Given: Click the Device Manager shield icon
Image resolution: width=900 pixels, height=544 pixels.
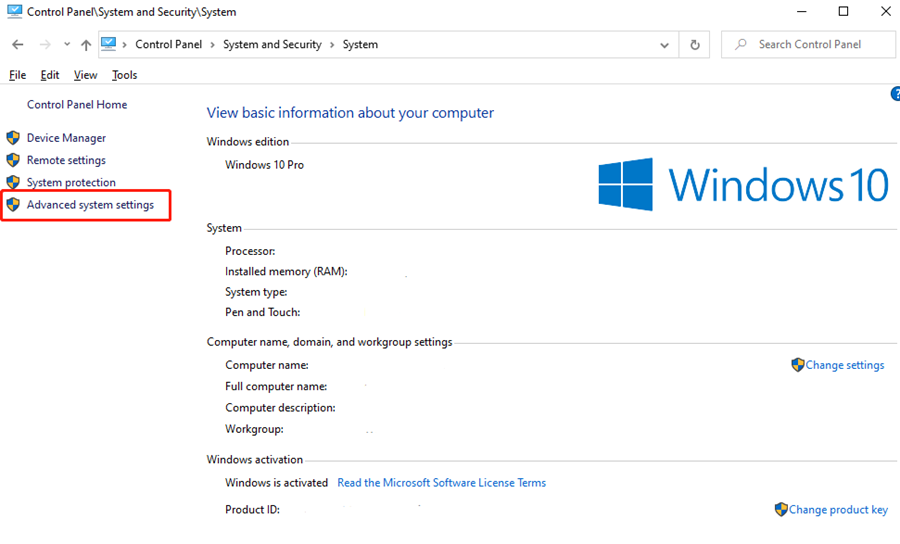Looking at the screenshot, I should 13,138.
